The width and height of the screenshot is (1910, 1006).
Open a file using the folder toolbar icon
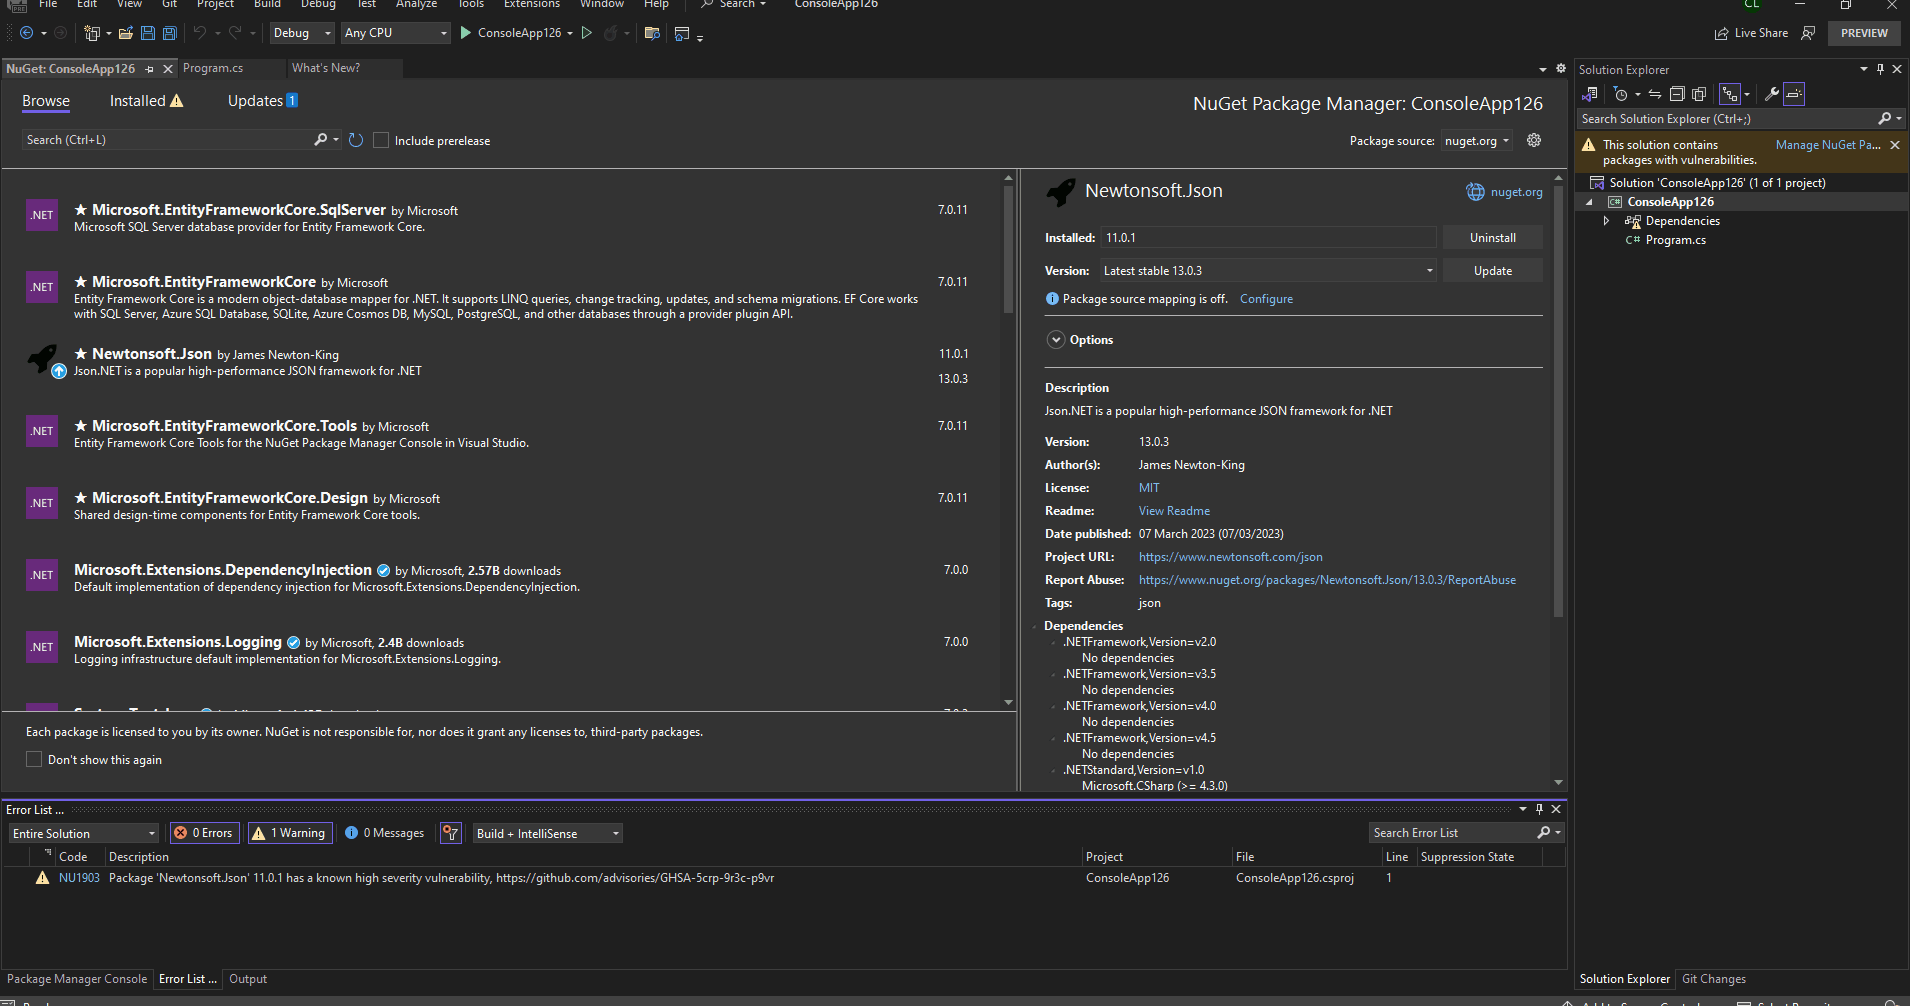pyautogui.click(x=126, y=33)
